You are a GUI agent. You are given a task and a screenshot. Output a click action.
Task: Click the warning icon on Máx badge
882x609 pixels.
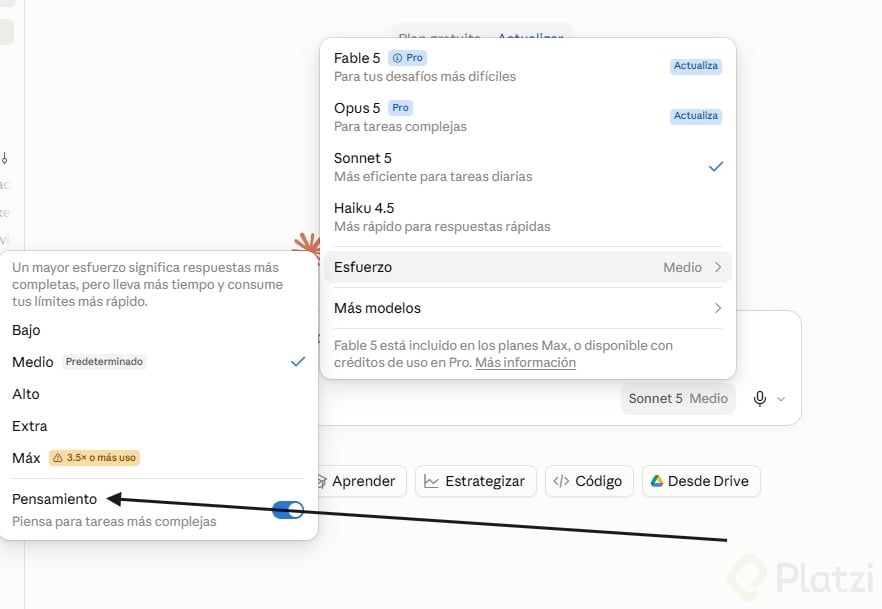coord(57,458)
